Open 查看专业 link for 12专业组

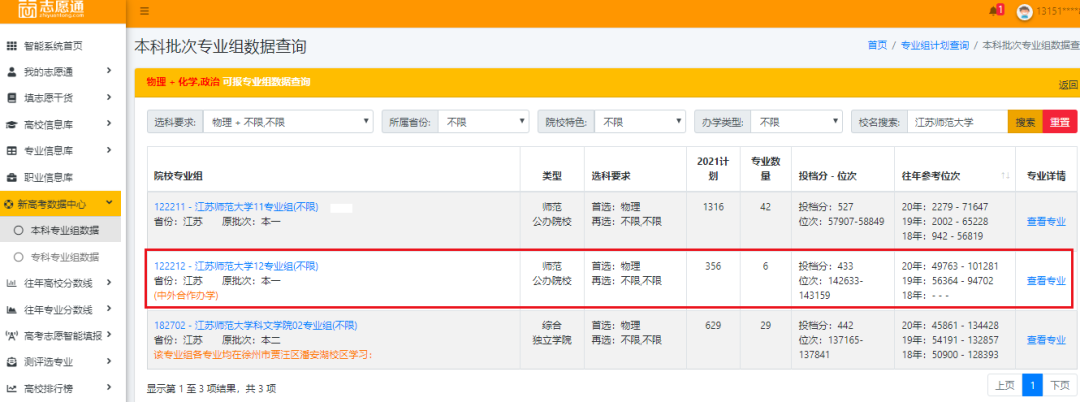pyautogui.click(x=1046, y=281)
